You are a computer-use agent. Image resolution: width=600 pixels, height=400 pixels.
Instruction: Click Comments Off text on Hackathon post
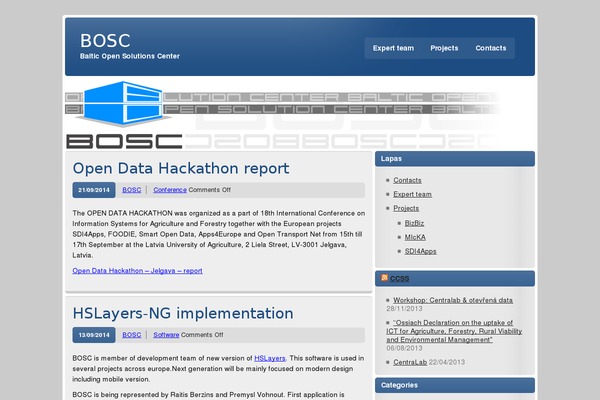point(210,190)
